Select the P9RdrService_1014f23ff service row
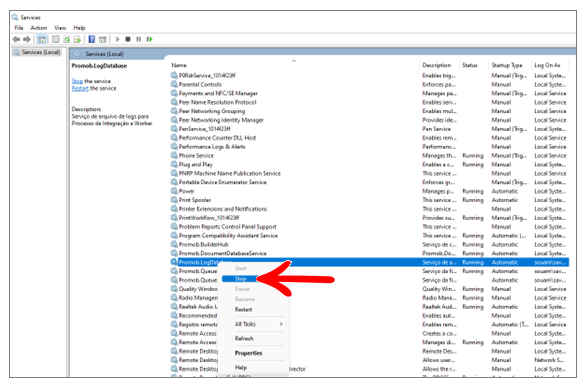585x391 pixels. coord(207,75)
